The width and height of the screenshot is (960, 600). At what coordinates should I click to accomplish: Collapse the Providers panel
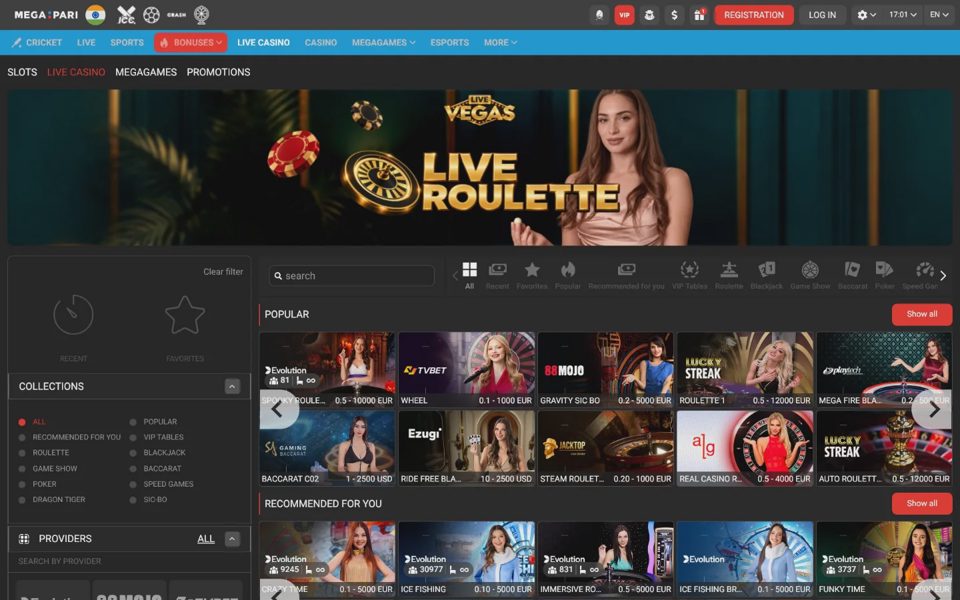tap(232, 539)
